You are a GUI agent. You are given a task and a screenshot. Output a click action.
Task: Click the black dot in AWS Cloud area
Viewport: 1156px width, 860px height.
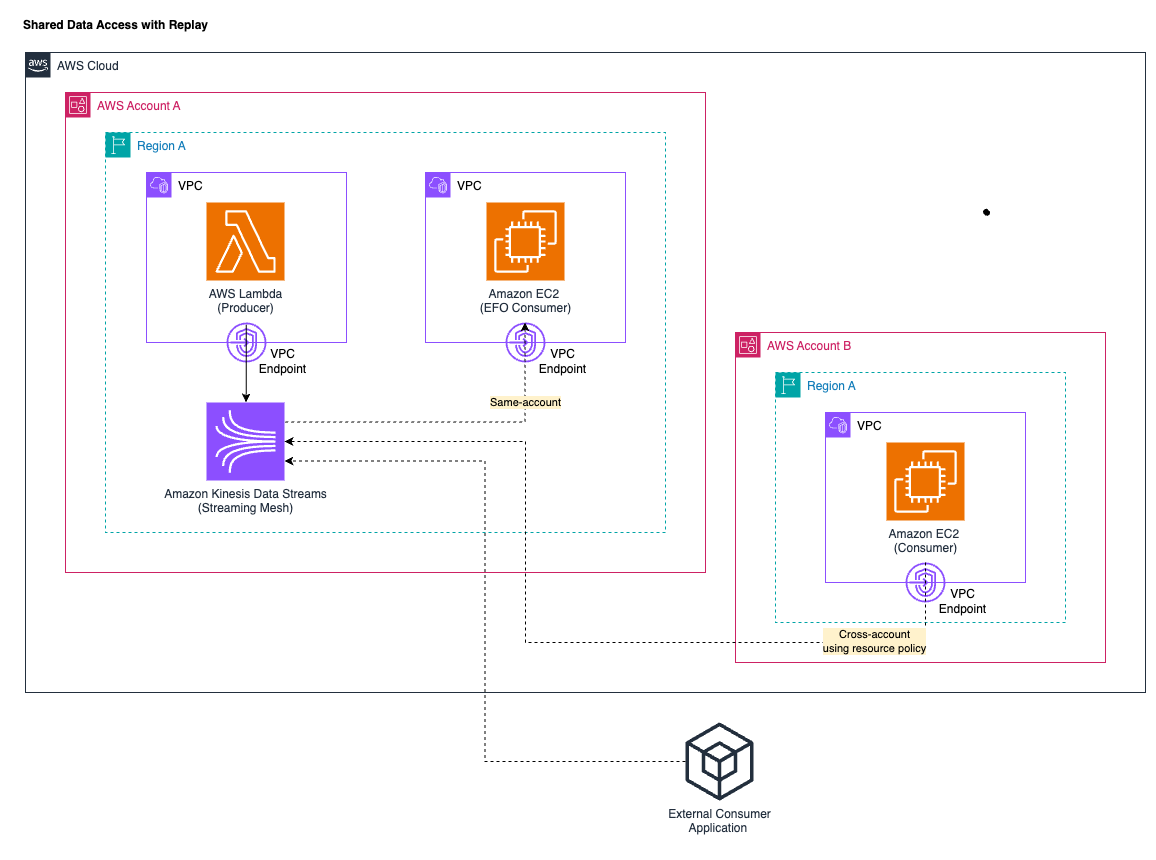(x=986, y=212)
